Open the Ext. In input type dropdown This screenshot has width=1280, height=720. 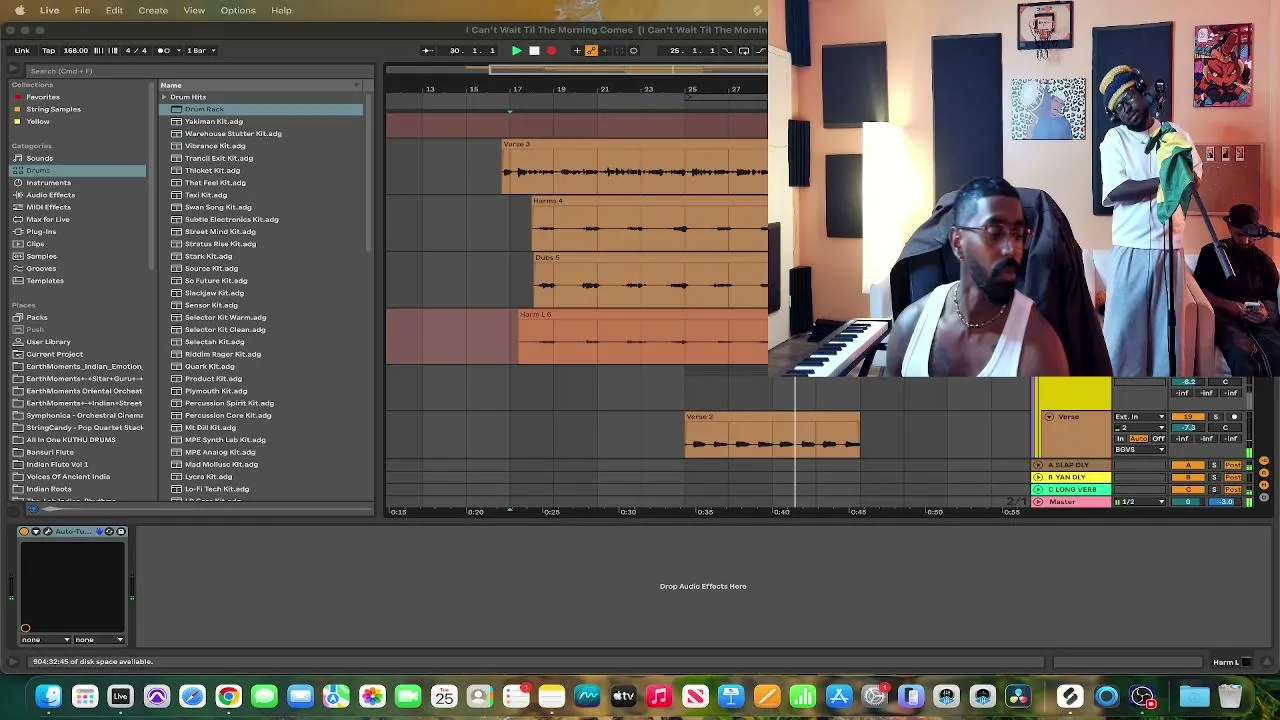point(1140,417)
